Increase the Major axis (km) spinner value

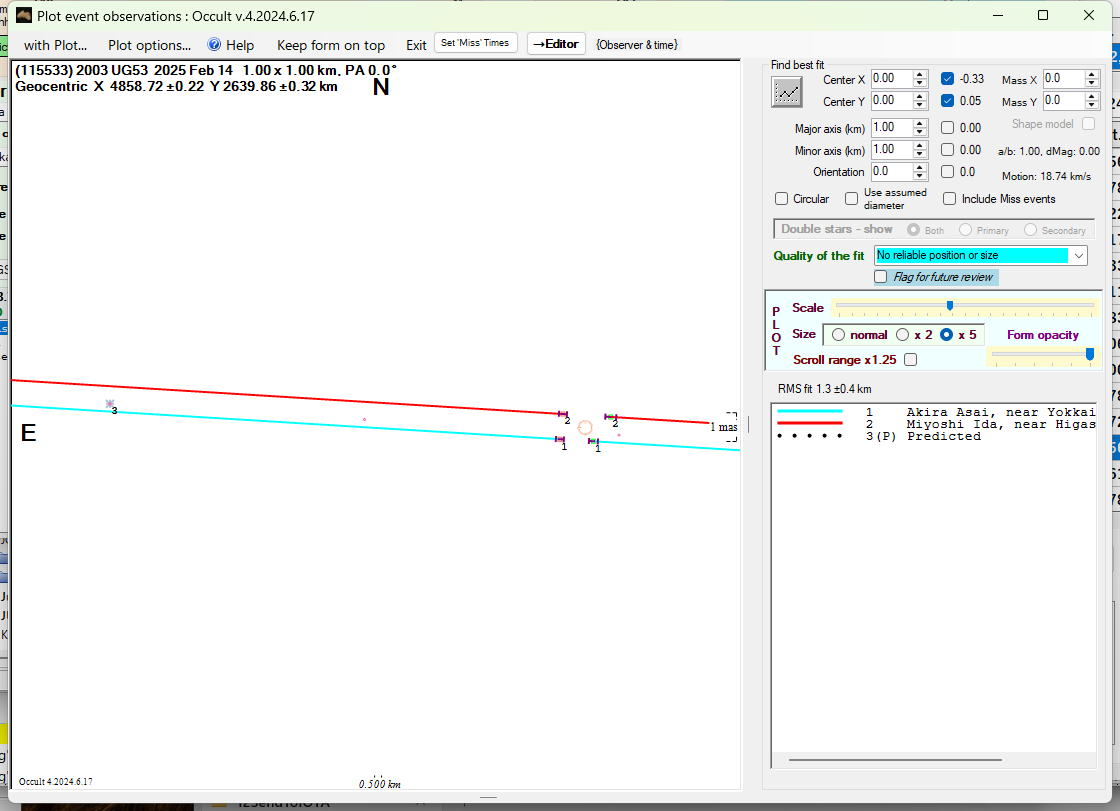(920, 124)
